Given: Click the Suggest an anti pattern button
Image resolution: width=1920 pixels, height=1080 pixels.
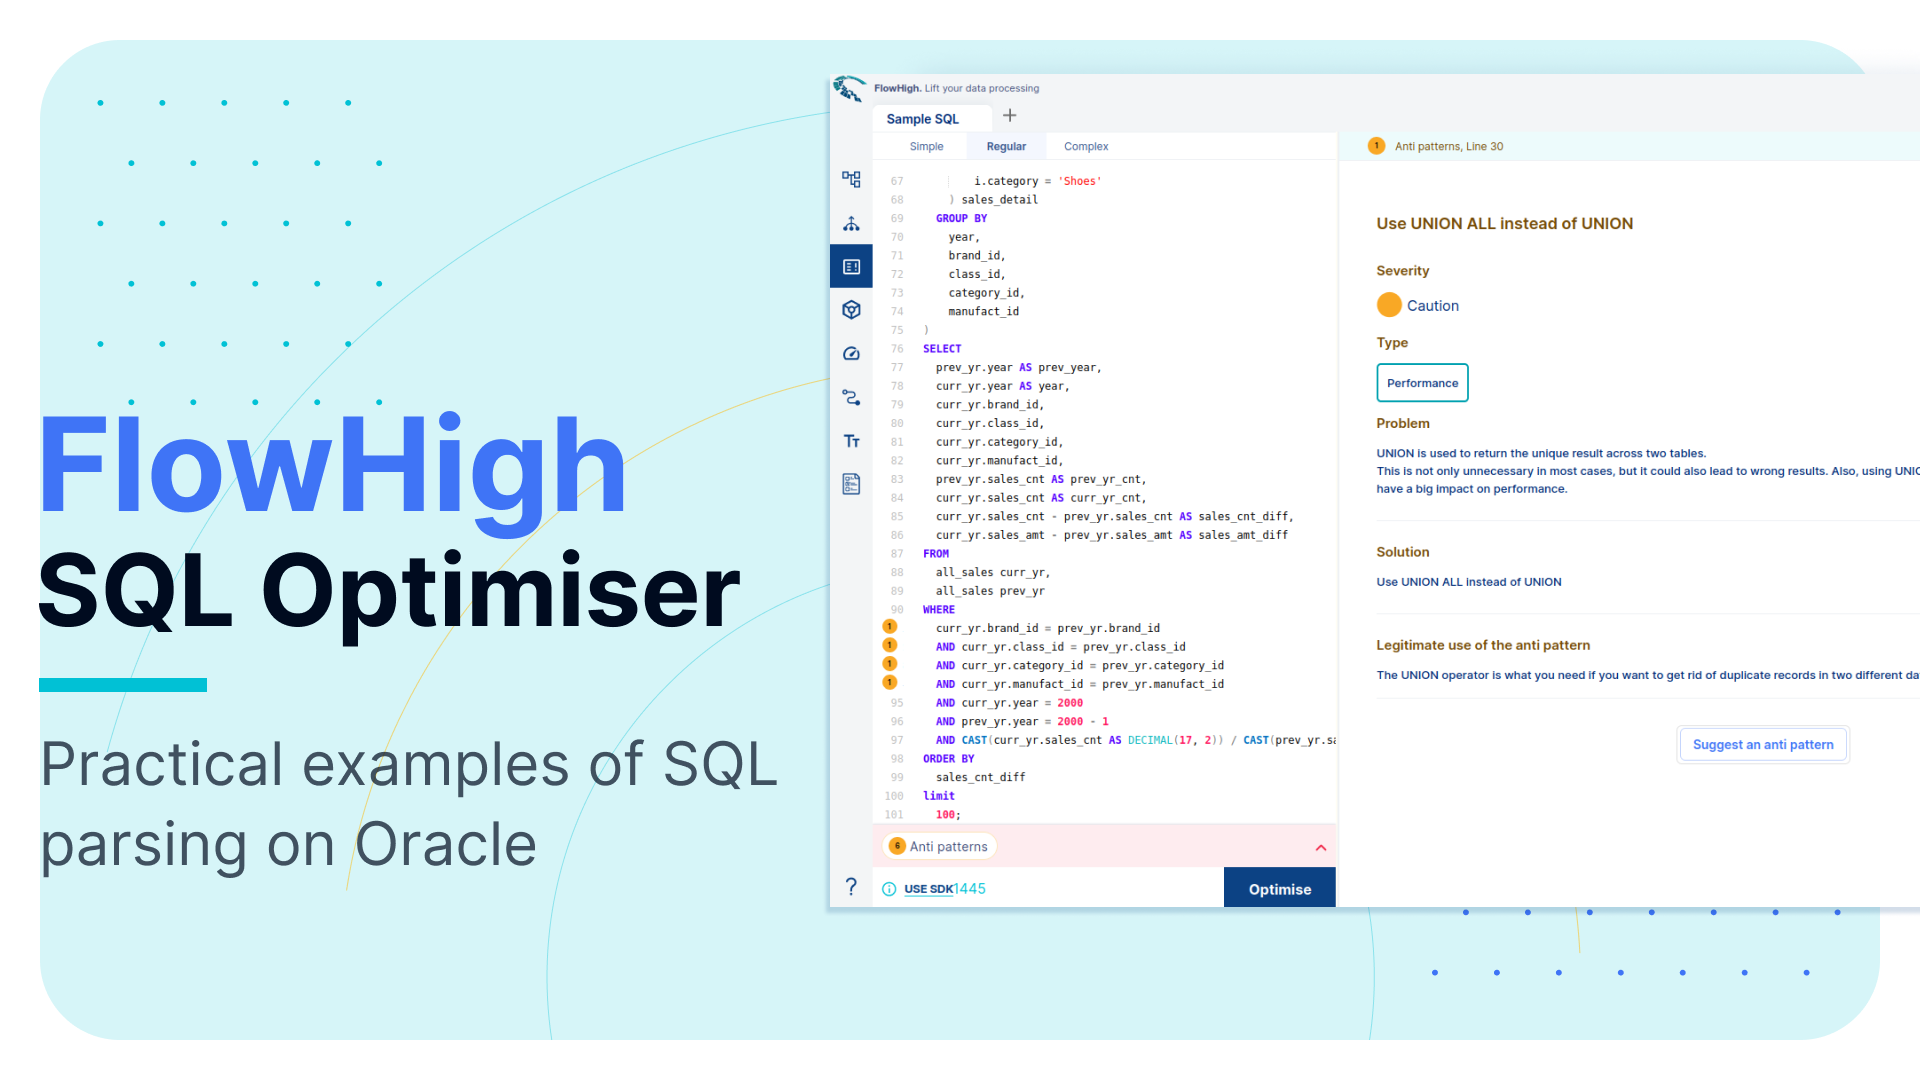Looking at the screenshot, I should [1762, 745].
